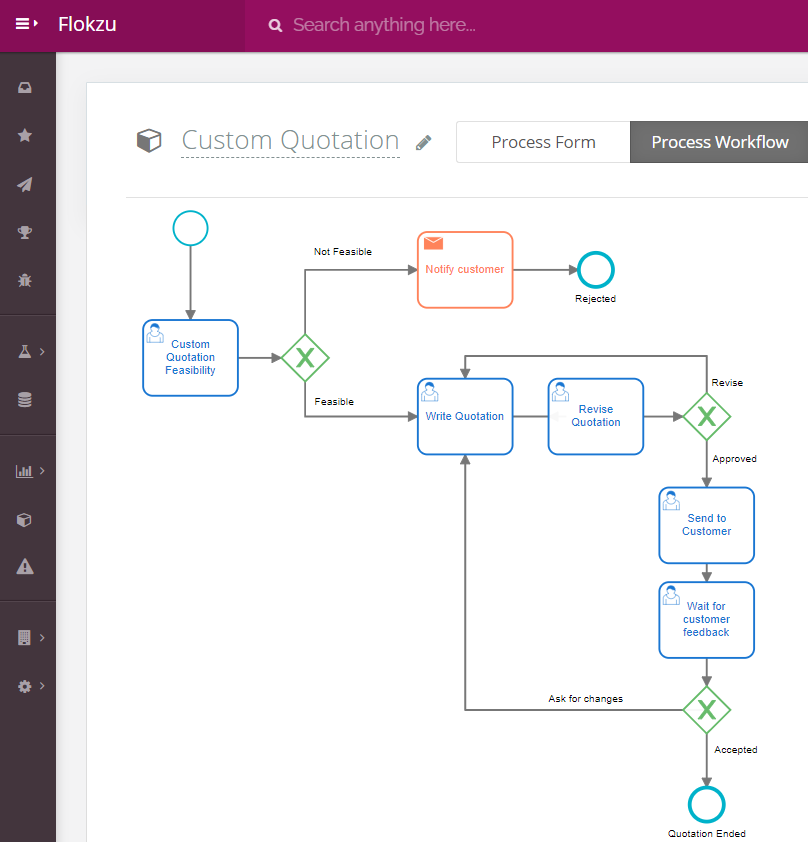The width and height of the screenshot is (808, 842).
Task: Switch to the Process Workflow tab
Action: [x=719, y=142]
